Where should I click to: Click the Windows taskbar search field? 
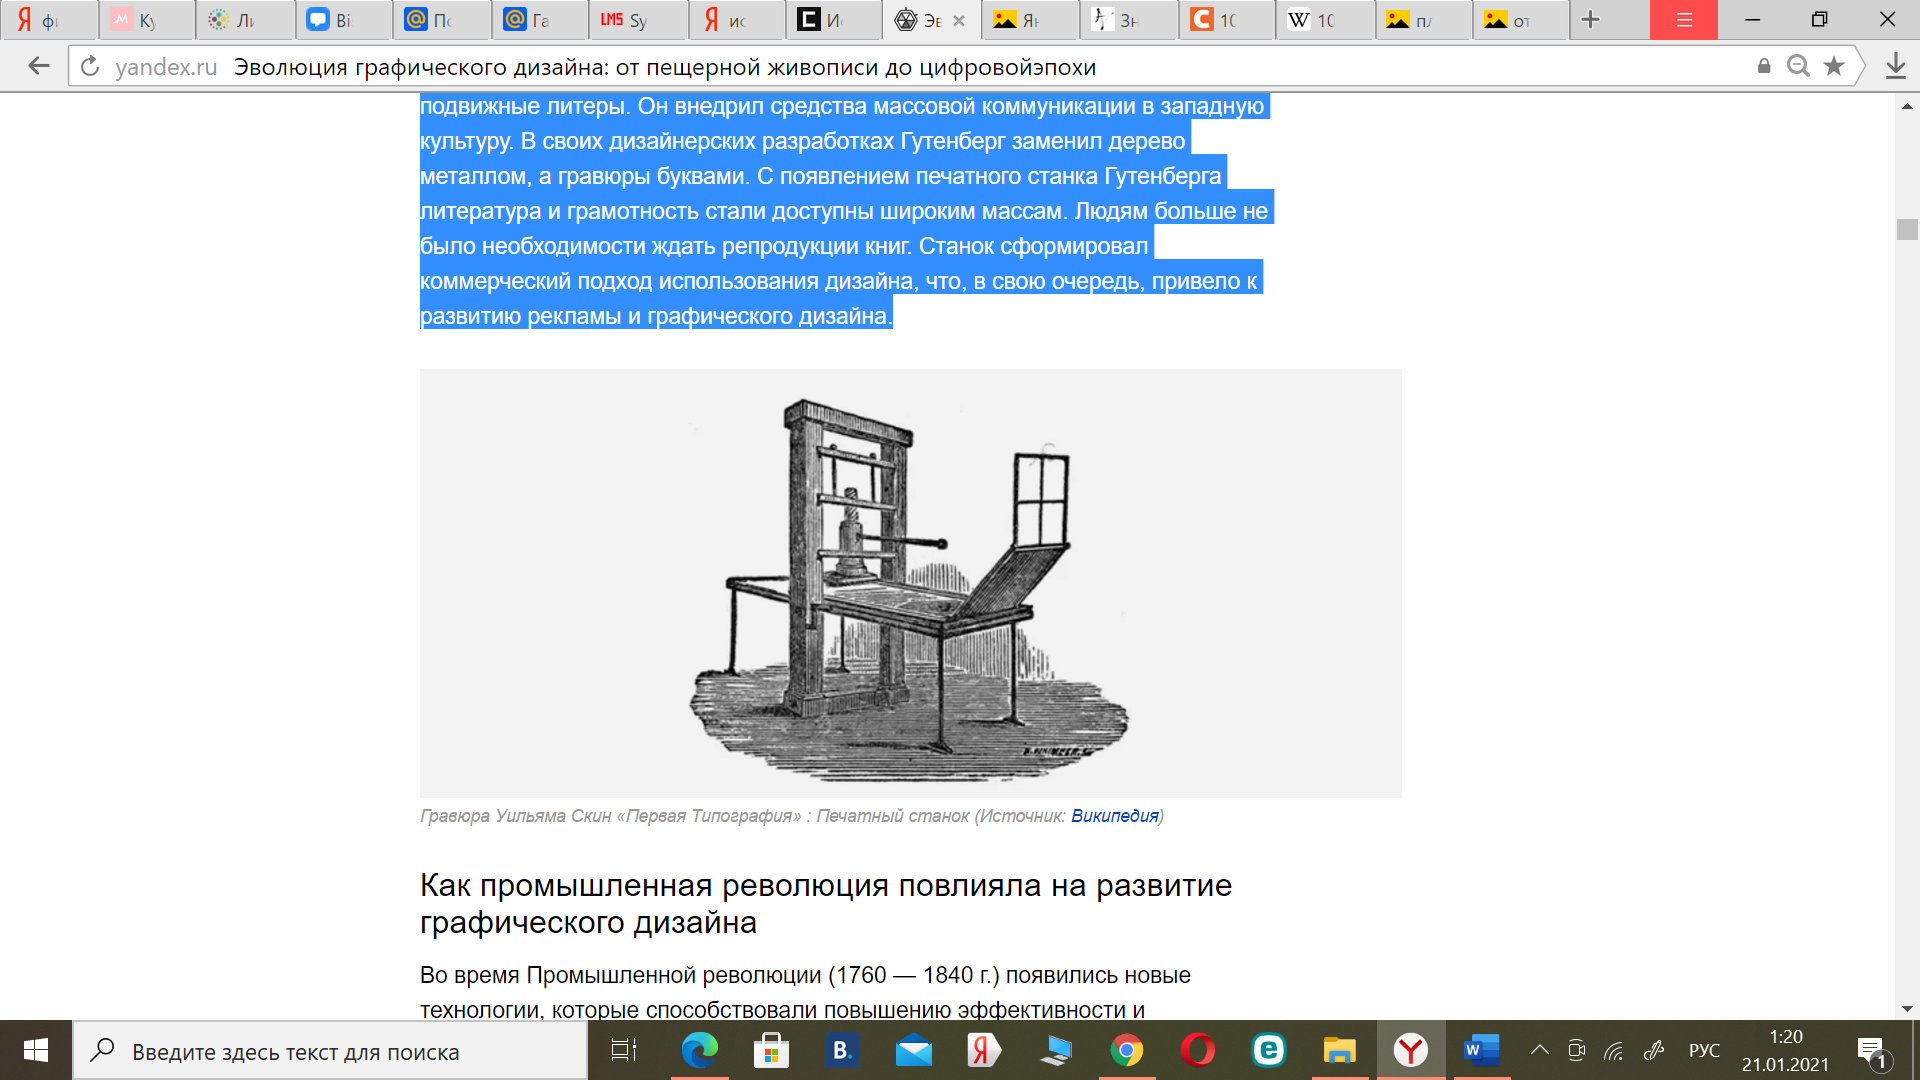(330, 1051)
